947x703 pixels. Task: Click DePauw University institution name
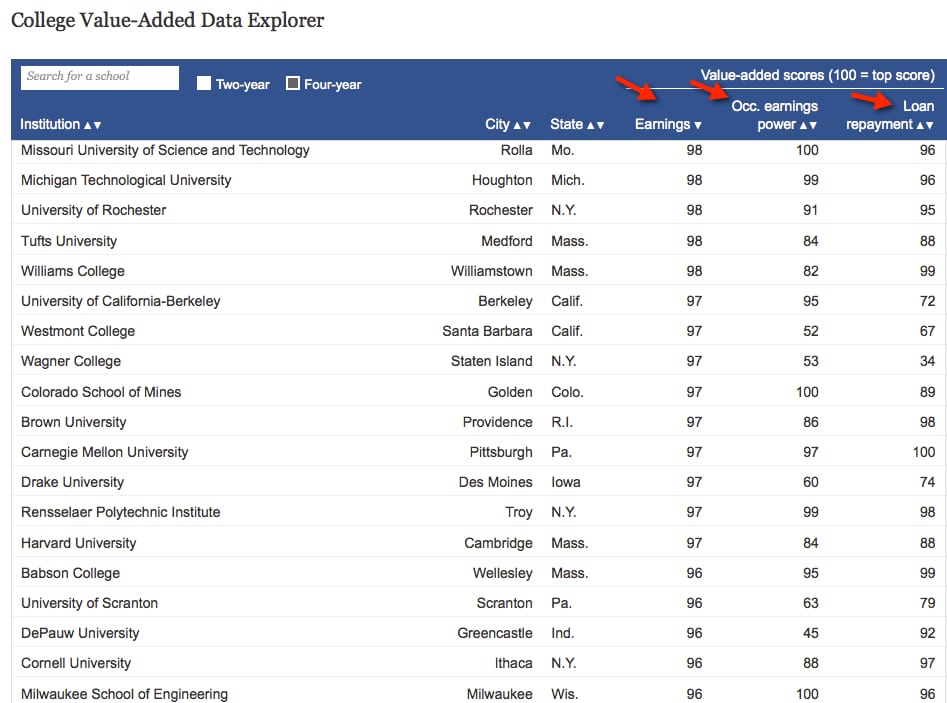pos(80,633)
